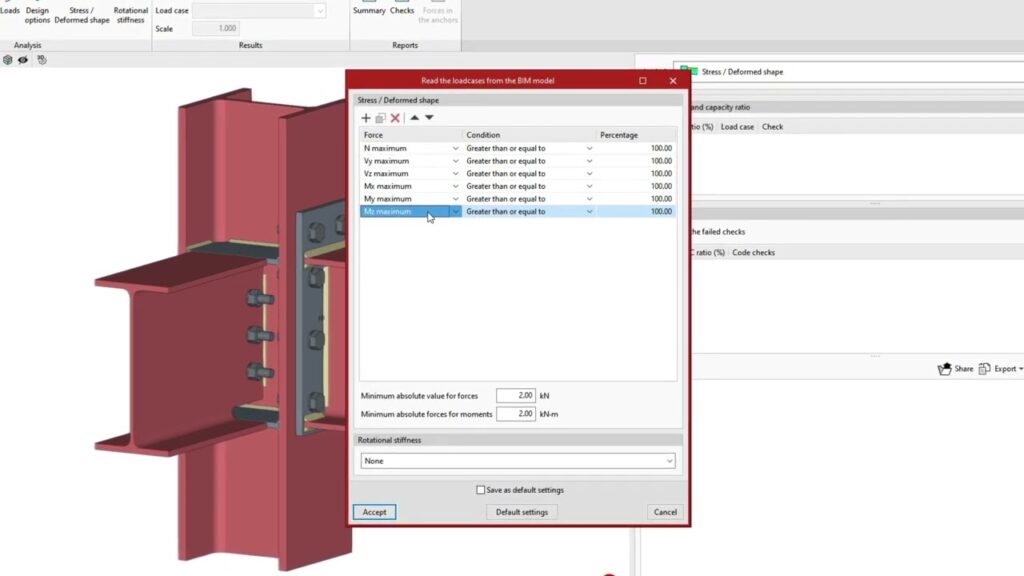Add a new force row with the plus icon

[x=366, y=118]
